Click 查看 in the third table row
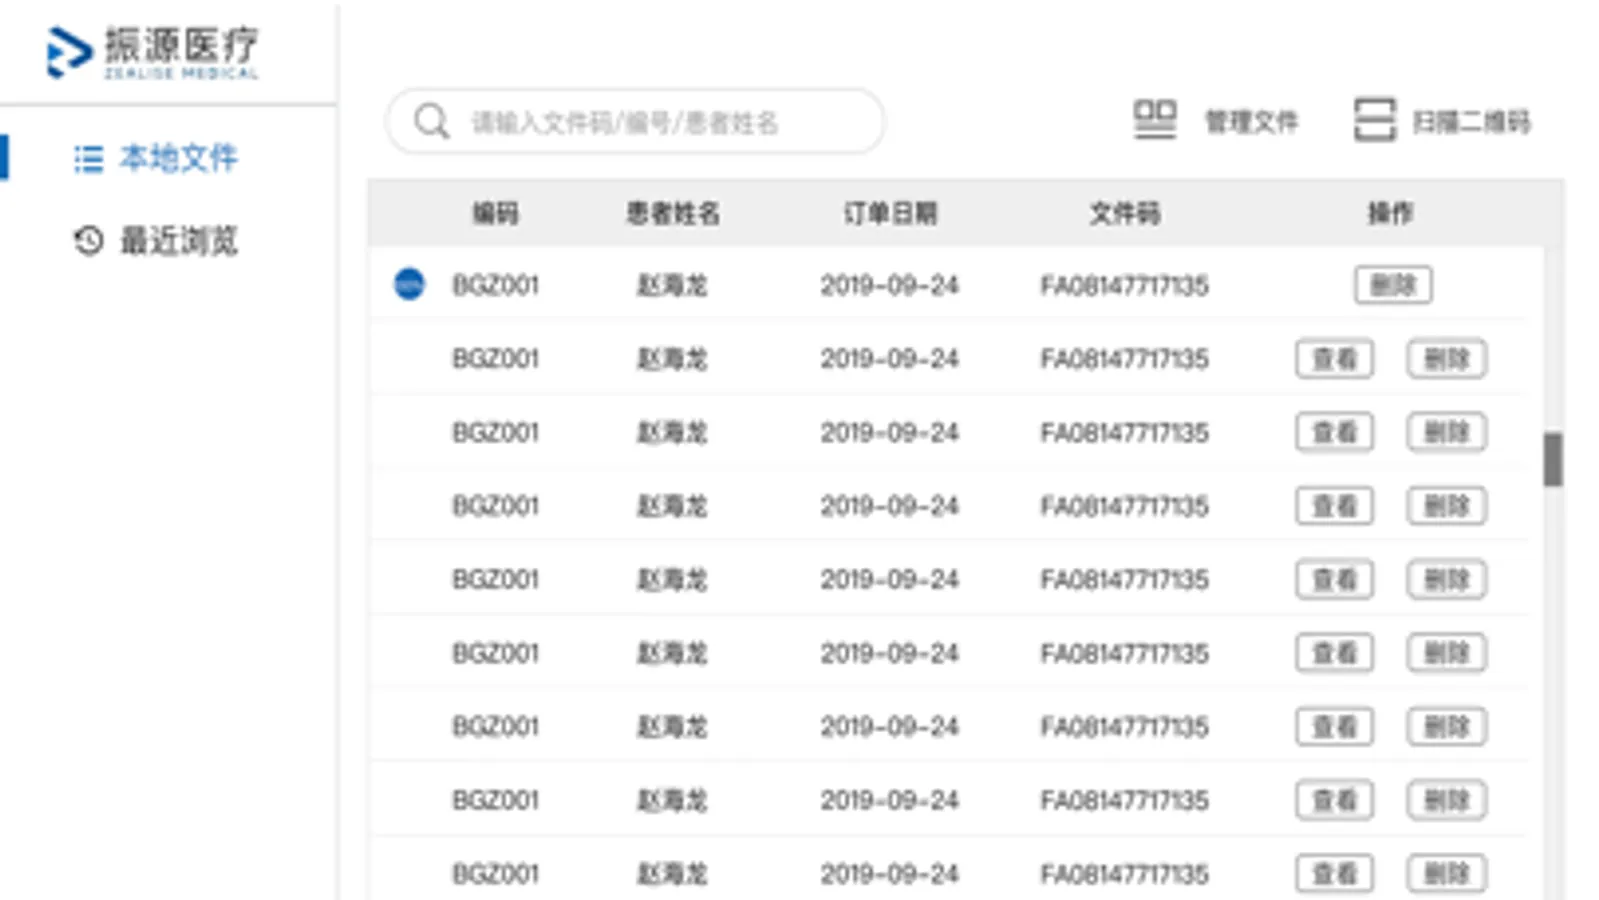The width and height of the screenshot is (1599, 900). point(1334,432)
